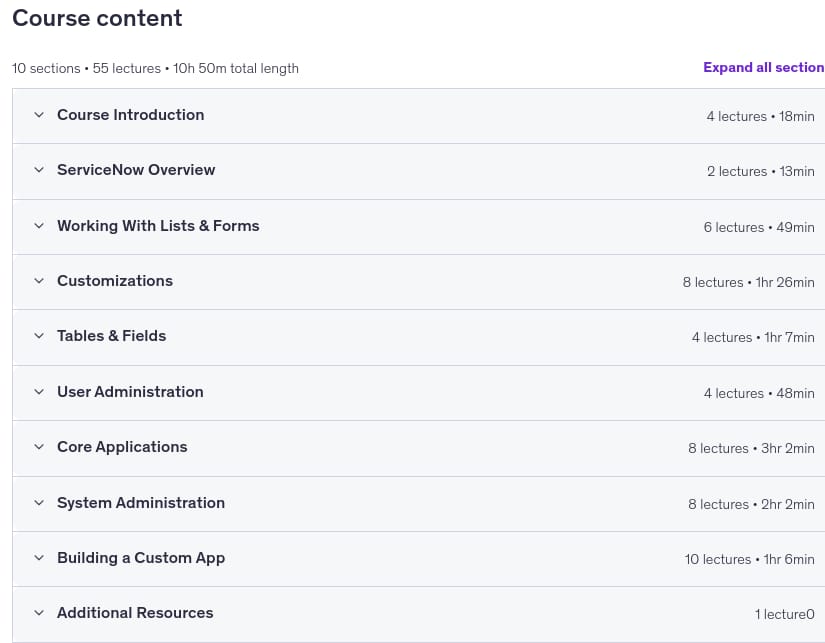Click the '1 lecture0' text
The width and height of the screenshot is (825, 643).
click(784, 615)
